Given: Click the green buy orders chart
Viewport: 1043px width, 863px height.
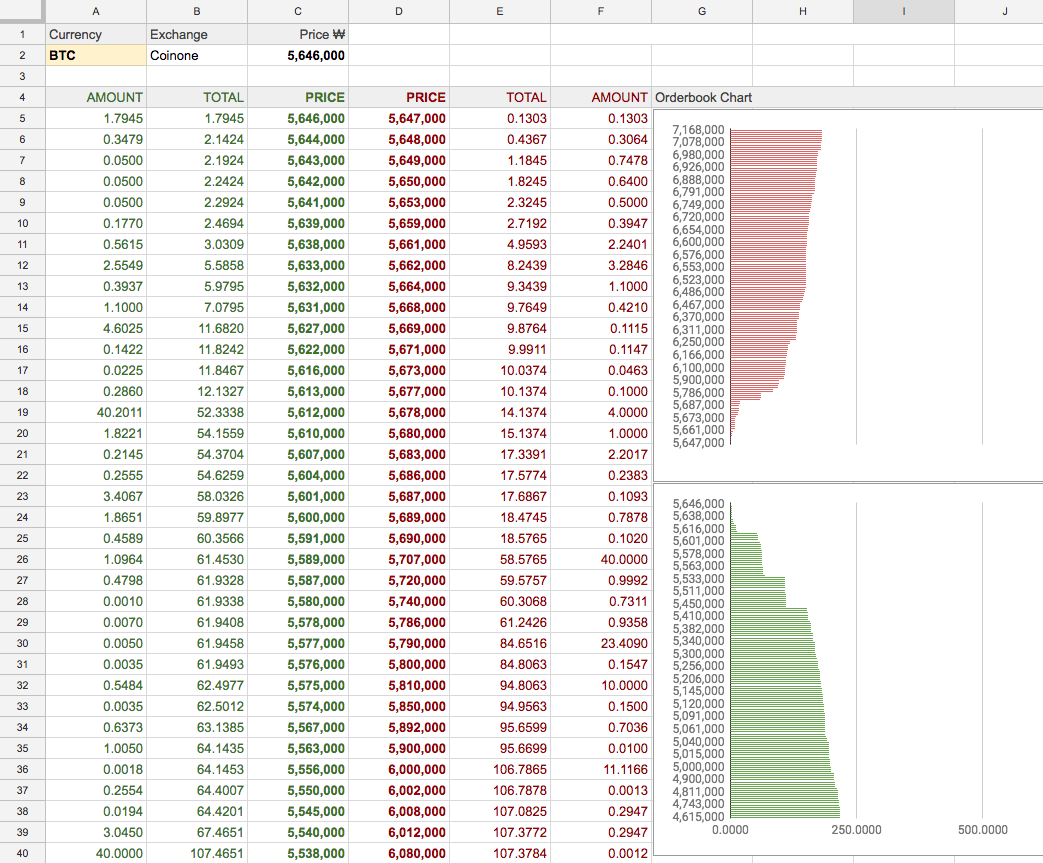Looking at the screenshot, I should 848,669.
